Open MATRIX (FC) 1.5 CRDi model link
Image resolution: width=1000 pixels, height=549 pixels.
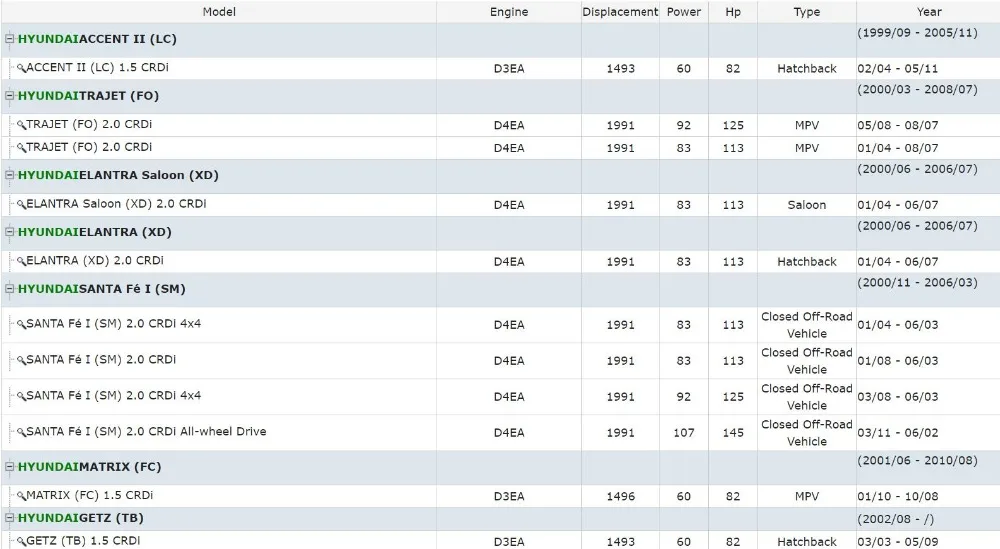89,495
